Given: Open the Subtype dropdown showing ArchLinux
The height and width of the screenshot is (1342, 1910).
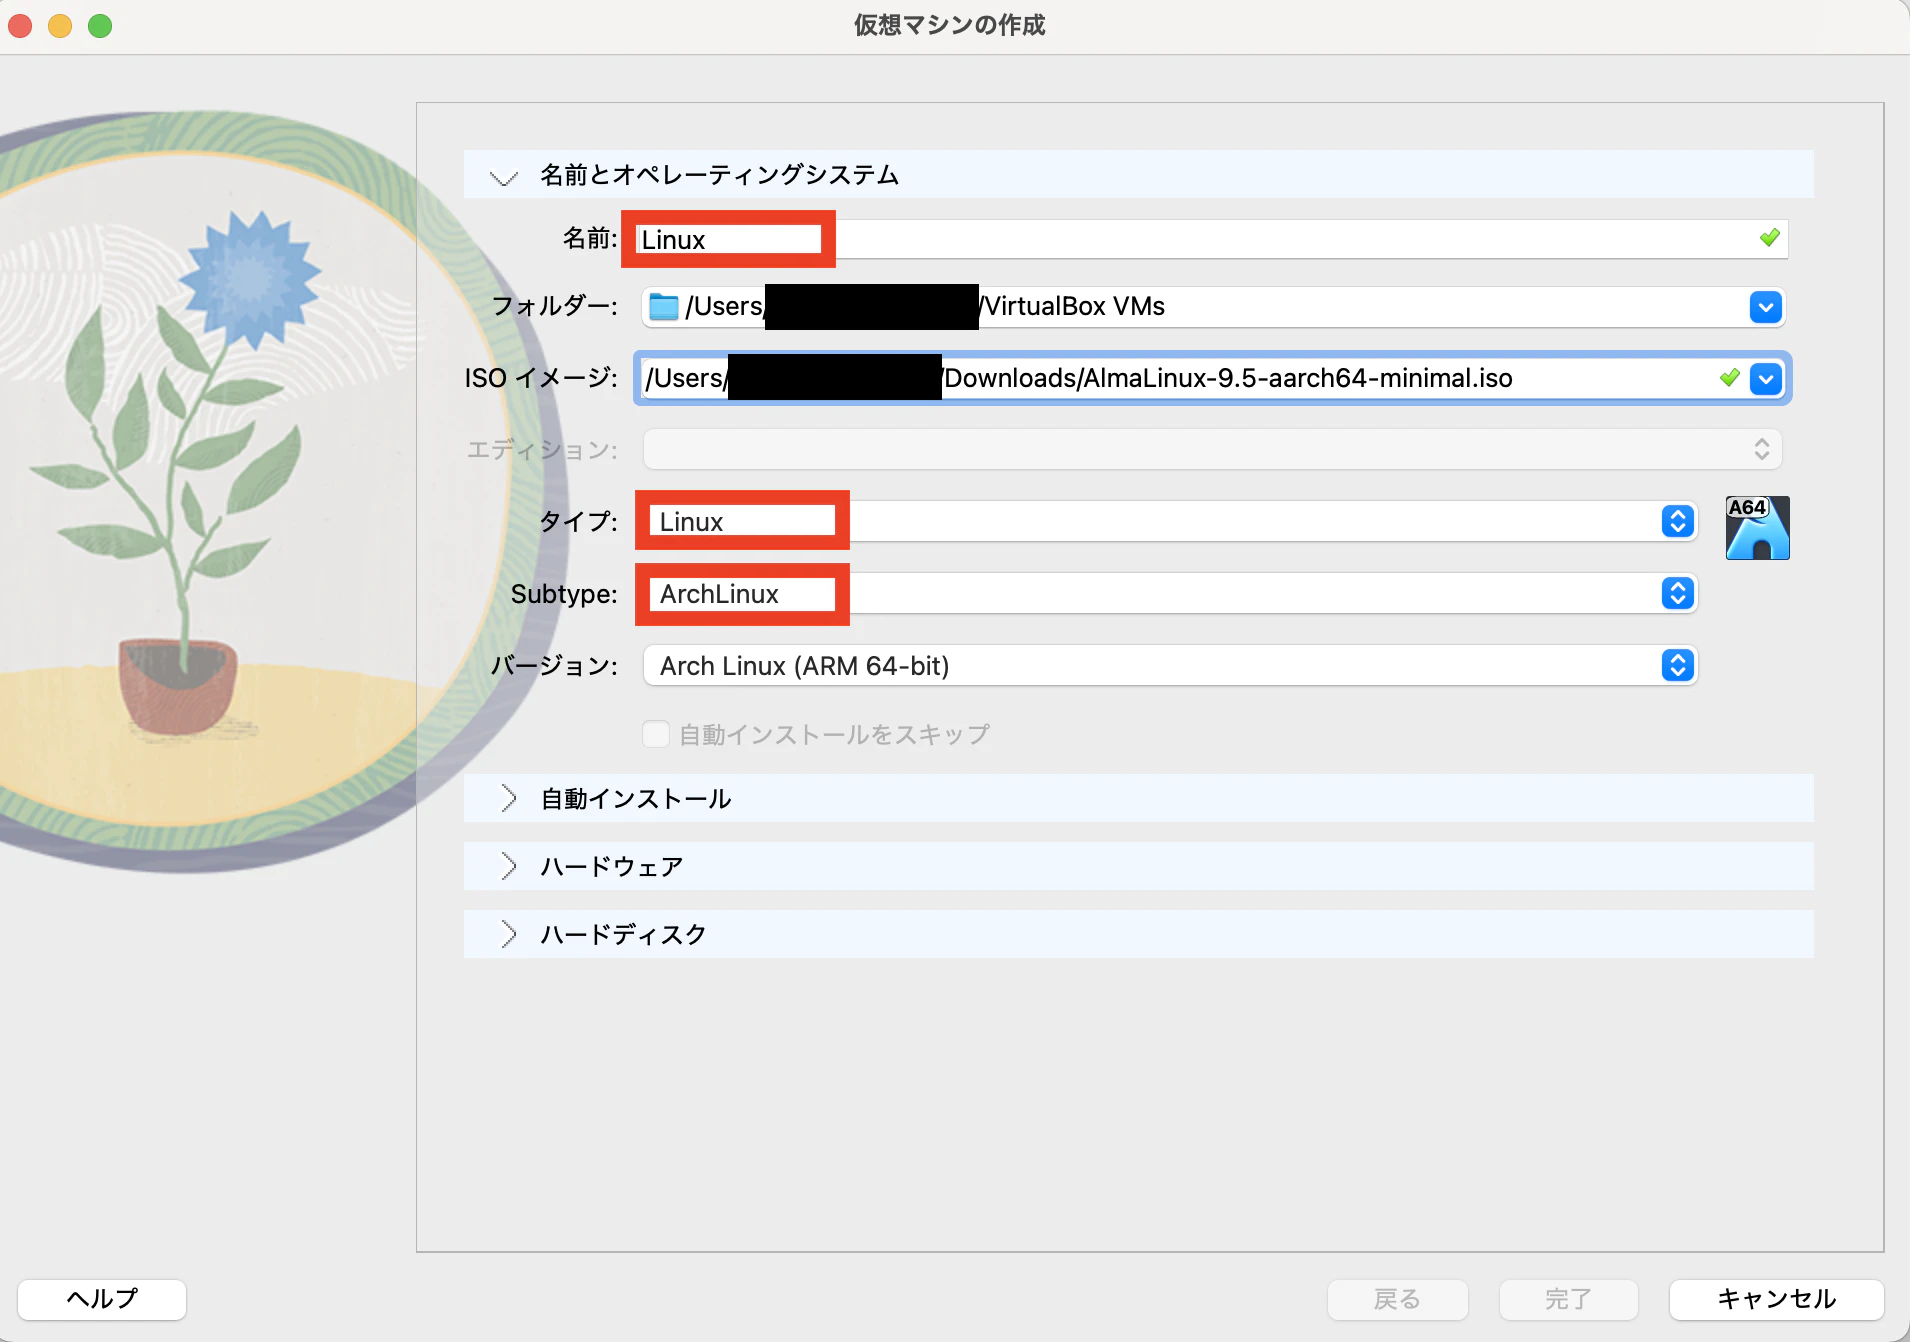Looking at the screenshot, I should click(1172, 593).
